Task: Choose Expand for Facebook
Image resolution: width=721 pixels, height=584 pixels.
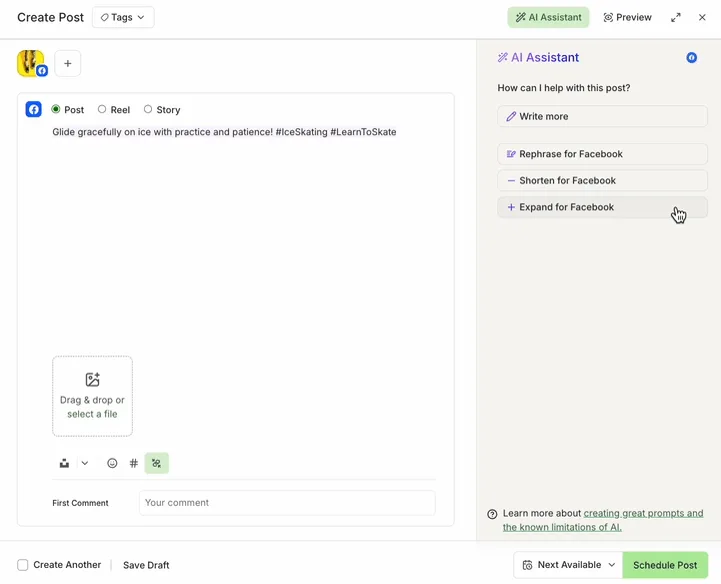Action: (x=602, y=207)
